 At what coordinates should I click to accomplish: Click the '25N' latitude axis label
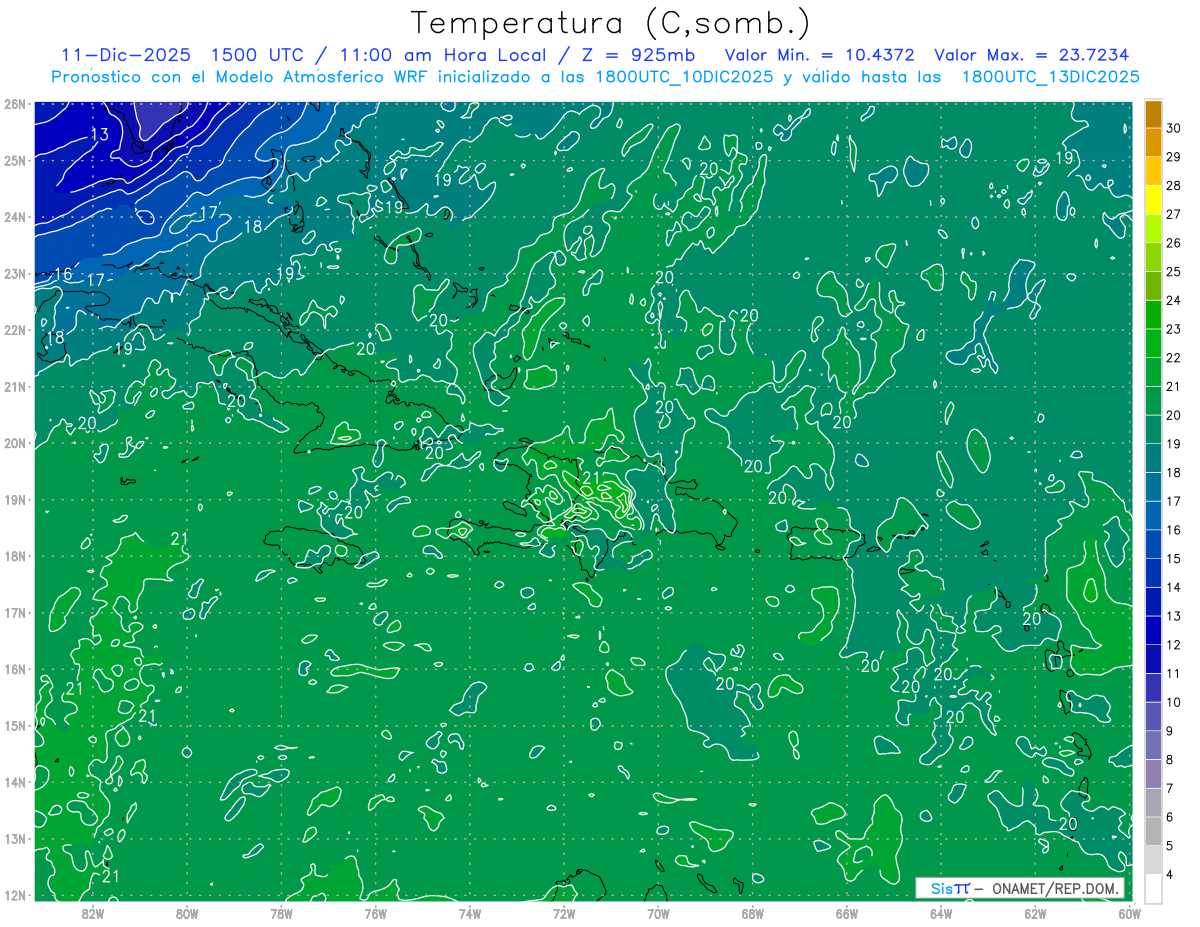[x=14, y=160]
